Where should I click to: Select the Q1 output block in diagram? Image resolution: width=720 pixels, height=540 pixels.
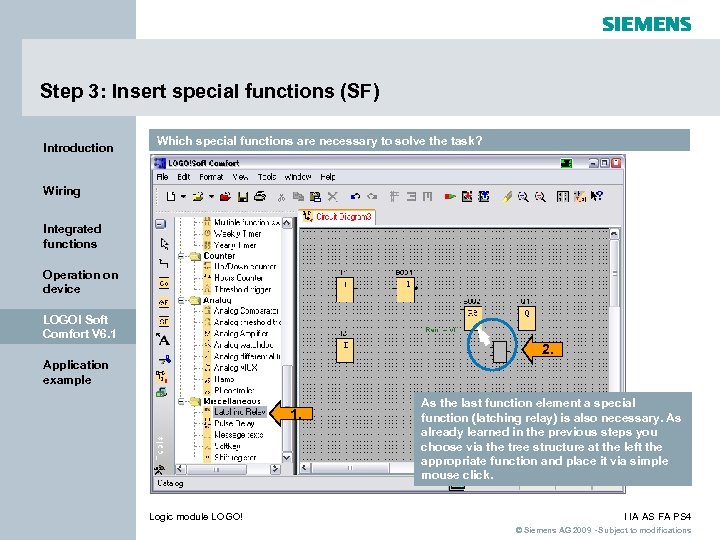point(527,318)
